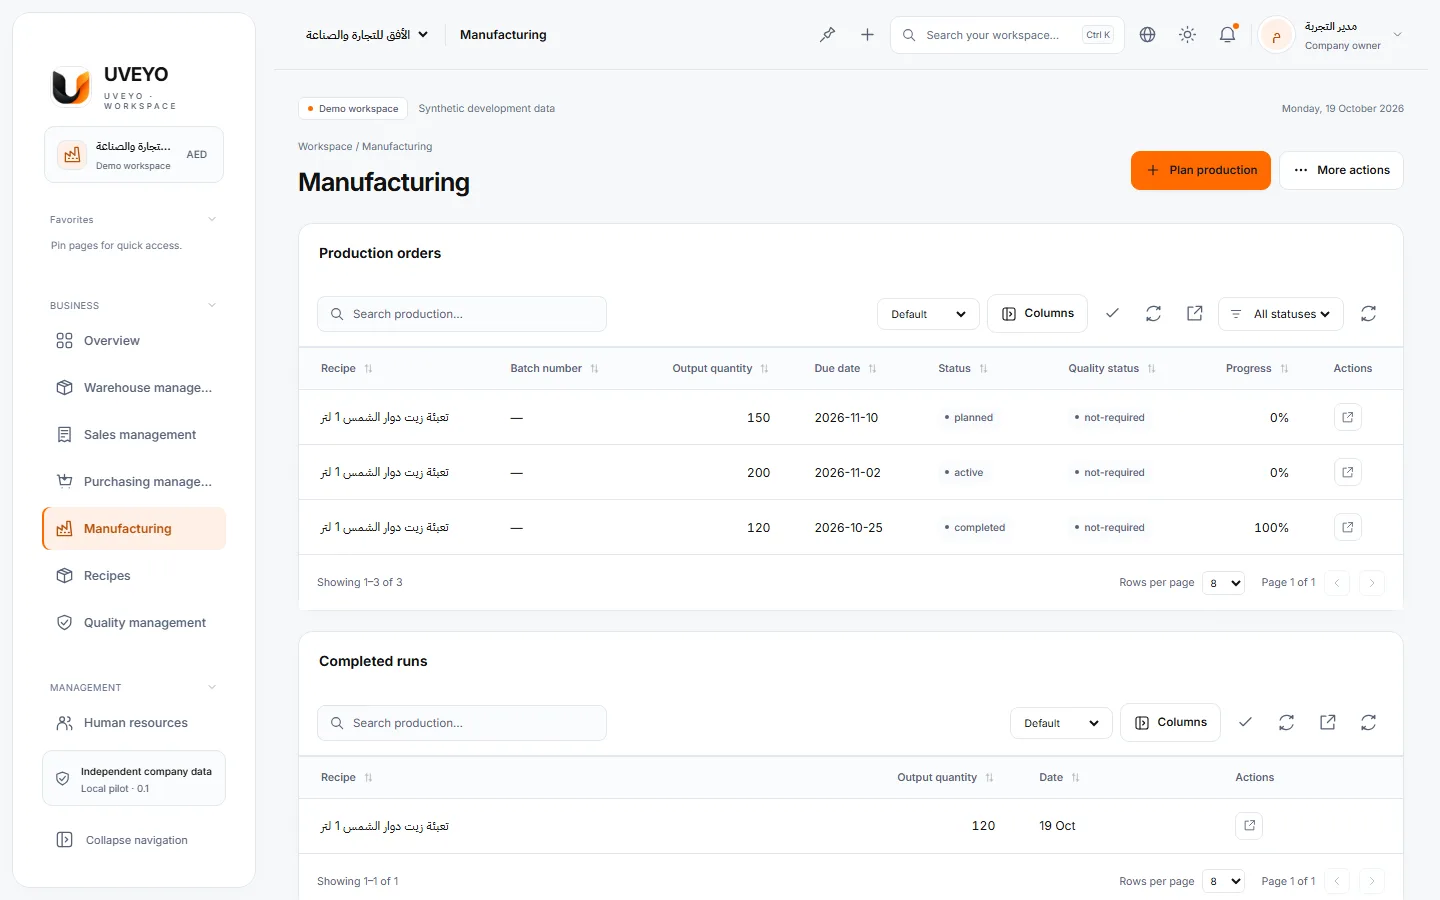The image size is (1440, 900).
Task: Open the Default view dropdown in Completed runs
Action: click(1061, 723)
